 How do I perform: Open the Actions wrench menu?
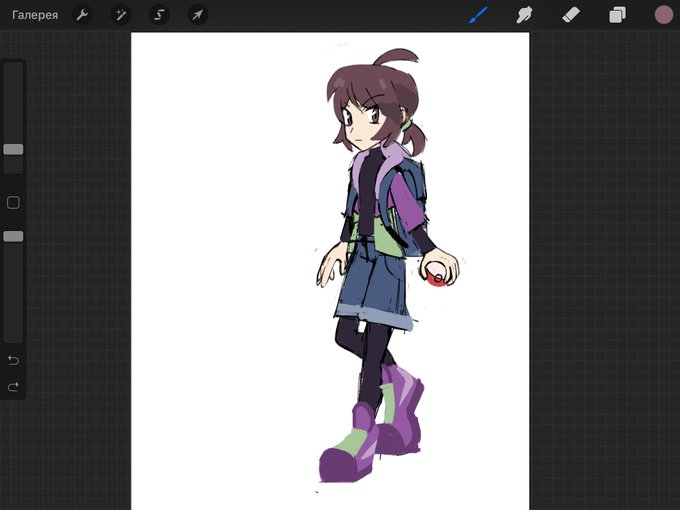(82, 15)
